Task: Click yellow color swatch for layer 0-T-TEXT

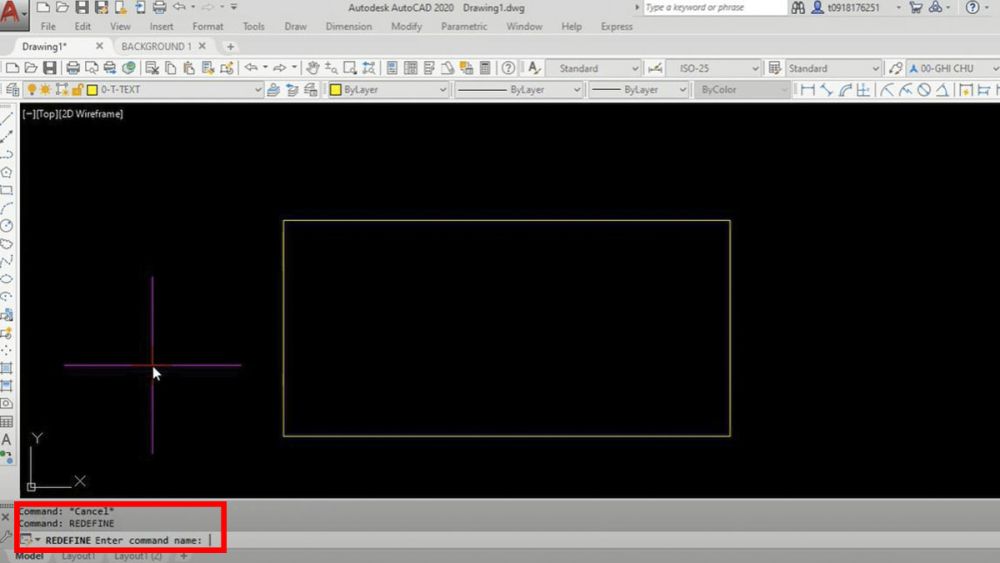Action: [x=92, y=90]
